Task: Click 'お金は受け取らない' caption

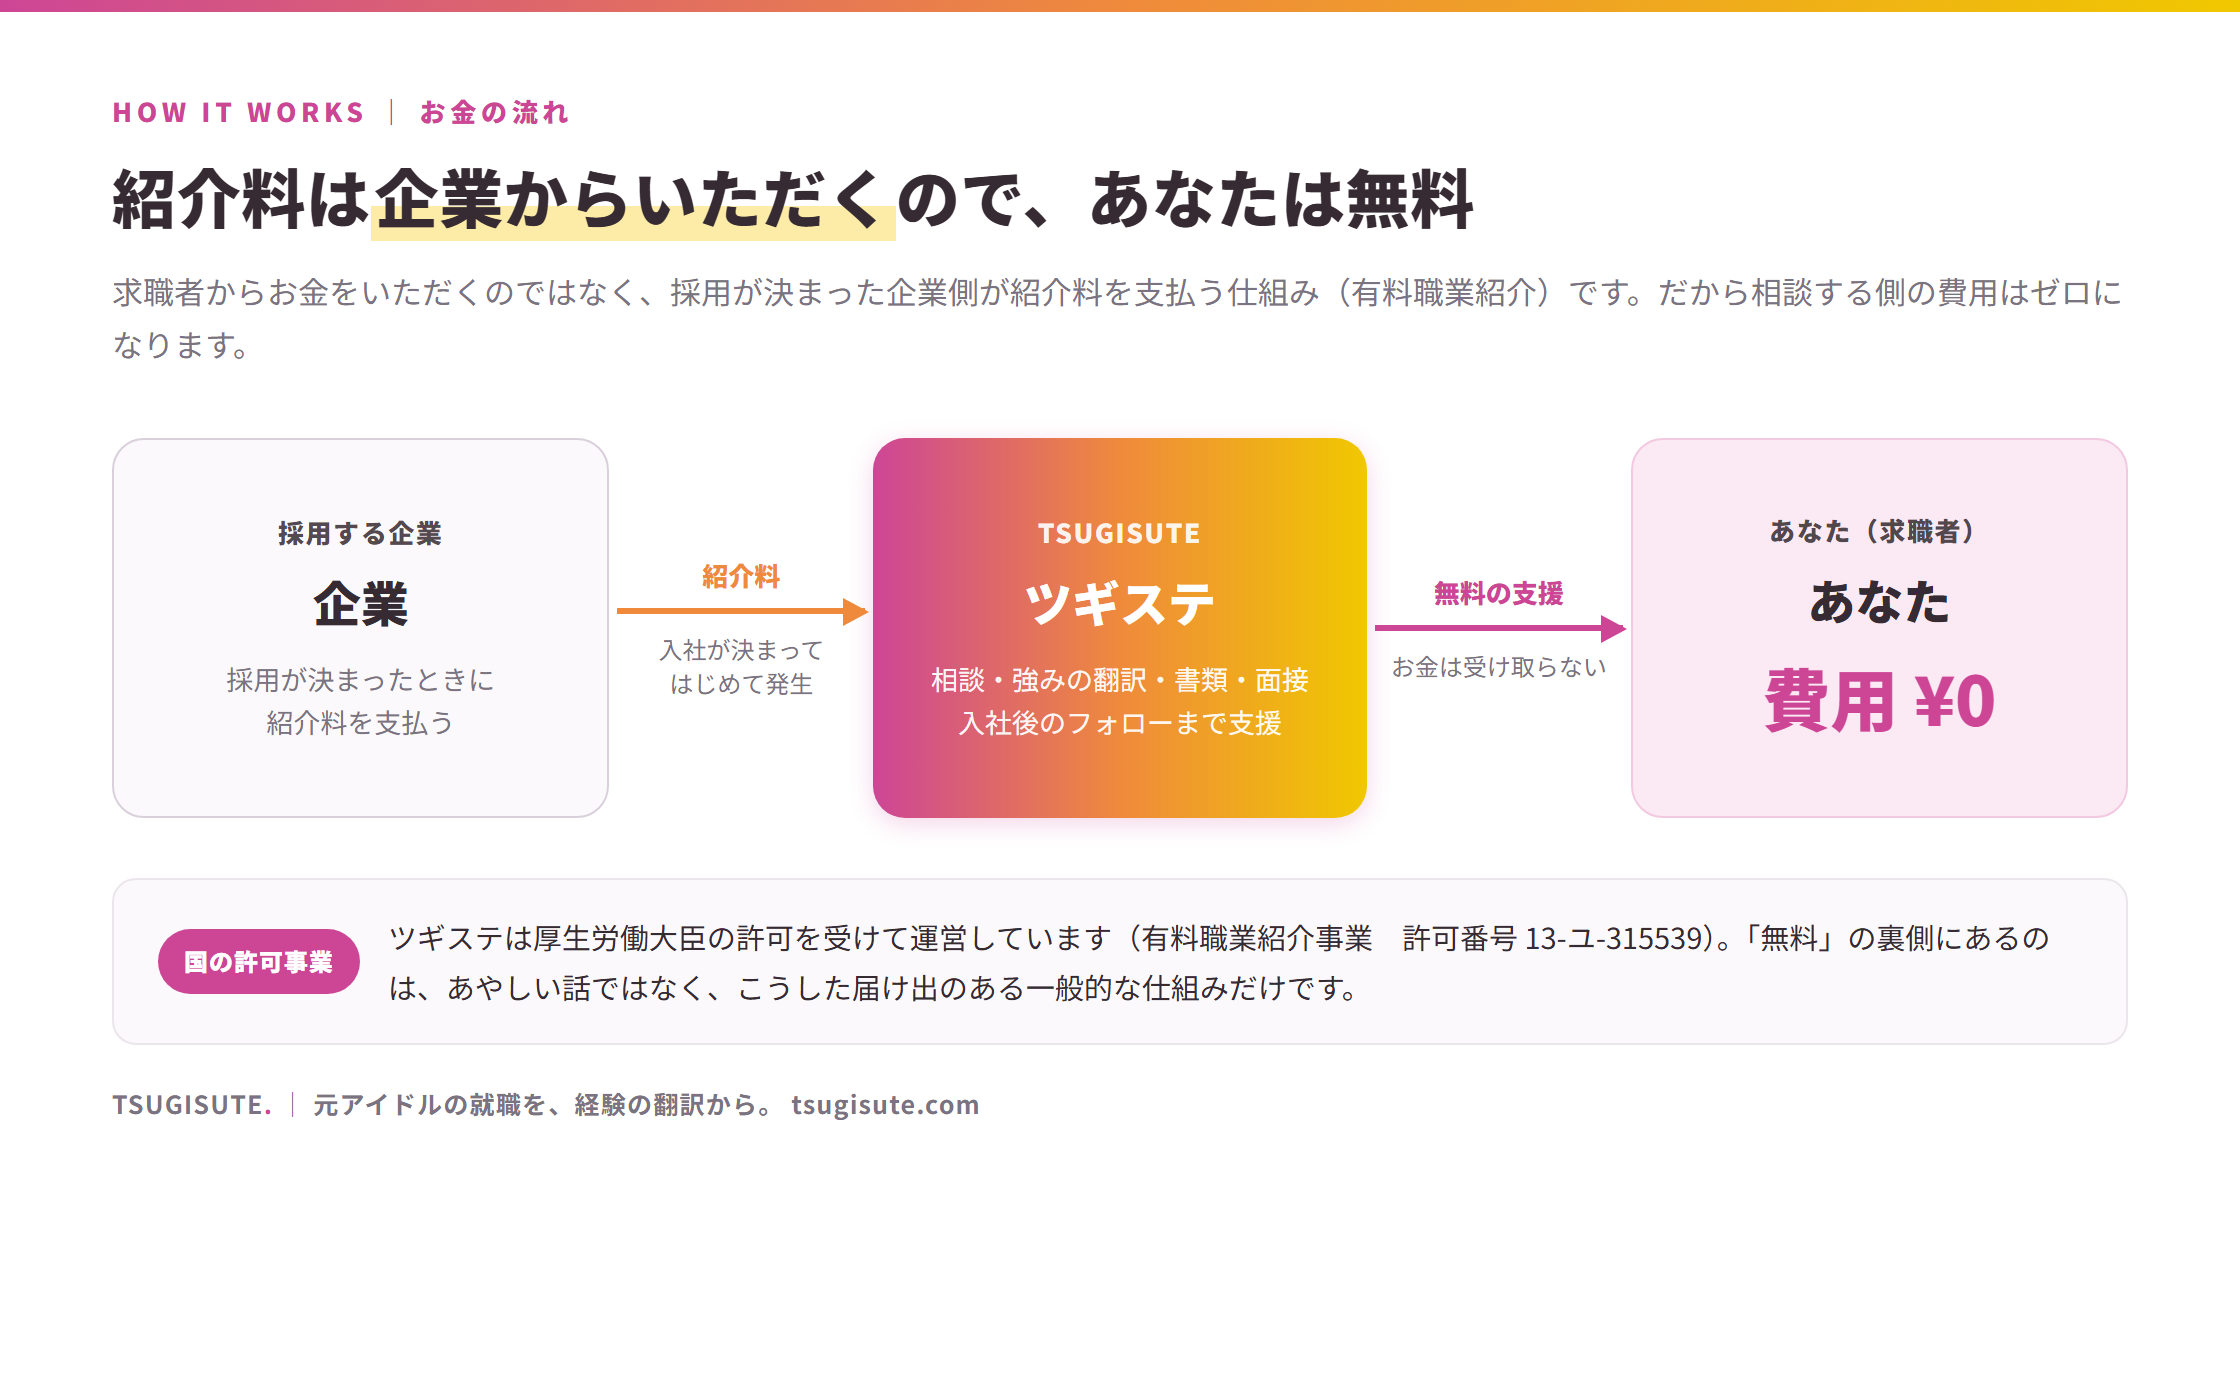Action: pyautogui.click(x=1498, y=667)
